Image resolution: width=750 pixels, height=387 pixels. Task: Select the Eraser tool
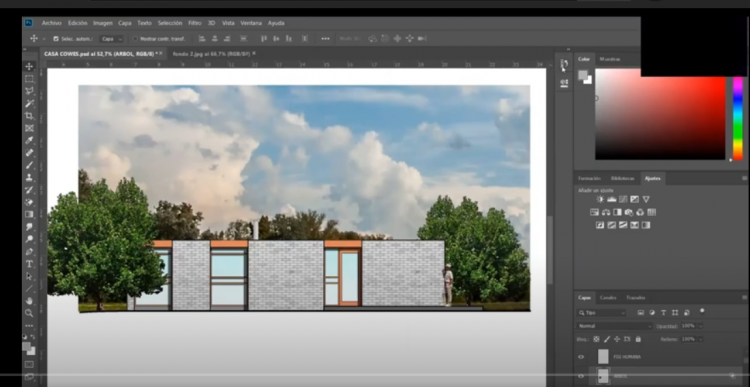point(29,202)
